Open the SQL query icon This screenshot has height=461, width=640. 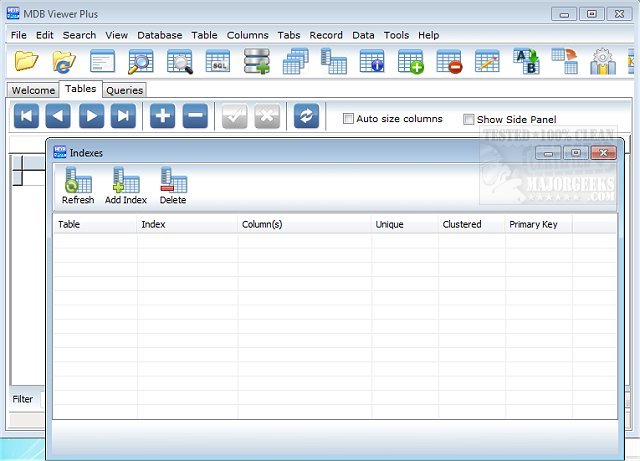tap(218, 61)
